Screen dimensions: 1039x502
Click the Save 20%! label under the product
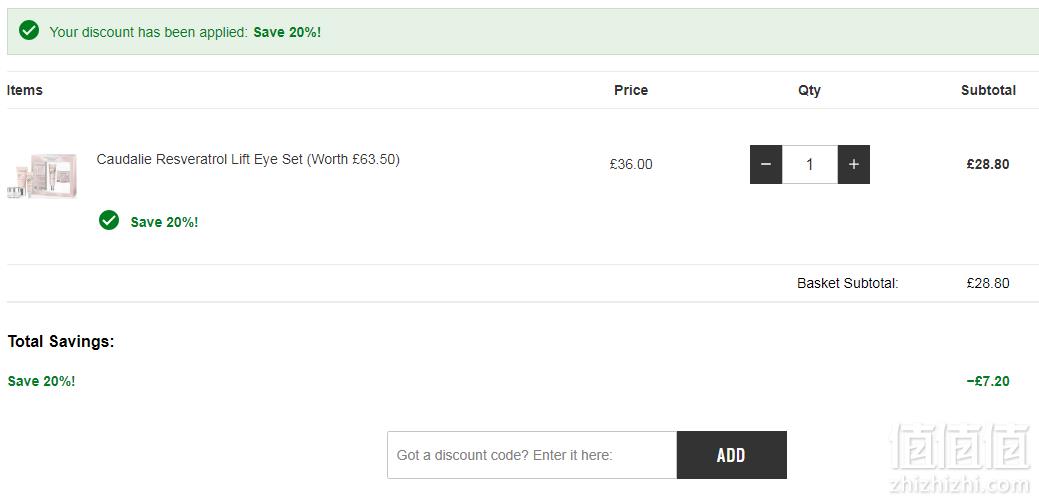(x=164, y=222)
